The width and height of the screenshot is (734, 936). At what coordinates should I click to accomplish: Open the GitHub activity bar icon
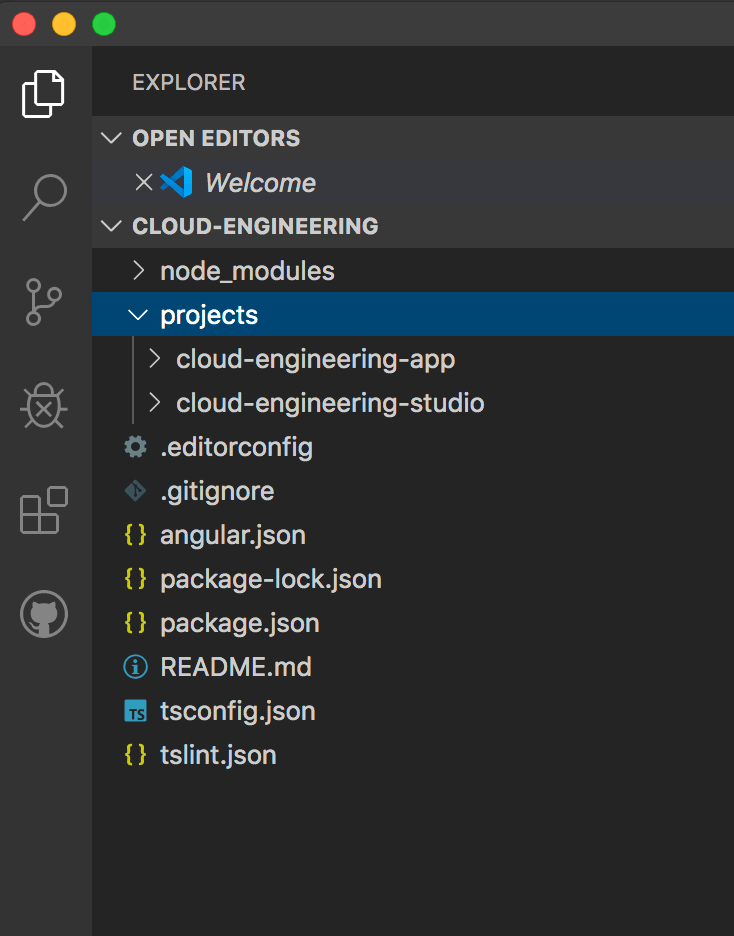44,614
